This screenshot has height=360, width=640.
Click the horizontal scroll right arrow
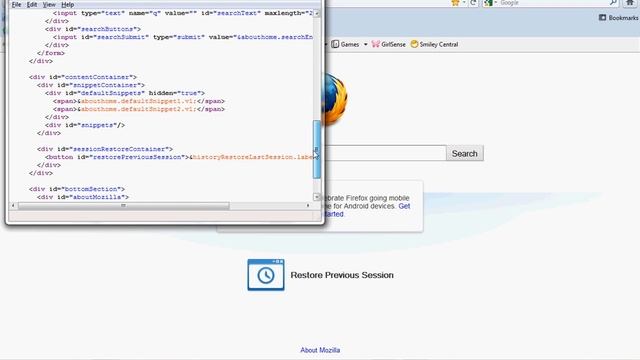click(308, 206)
